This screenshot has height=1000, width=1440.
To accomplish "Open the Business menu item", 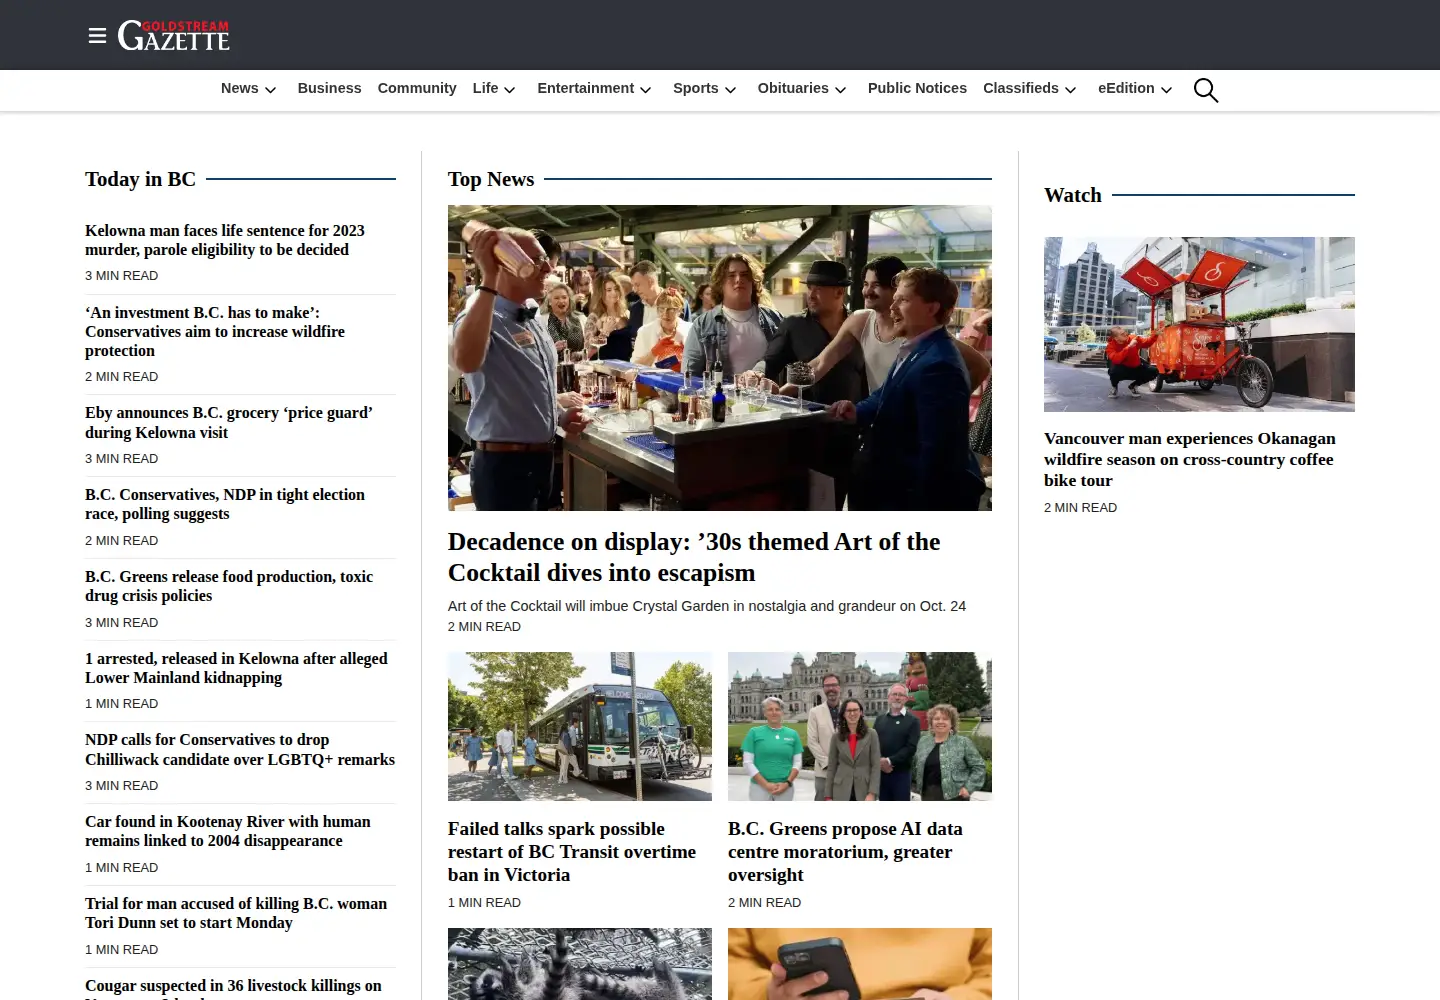I will tap(329, 88).
